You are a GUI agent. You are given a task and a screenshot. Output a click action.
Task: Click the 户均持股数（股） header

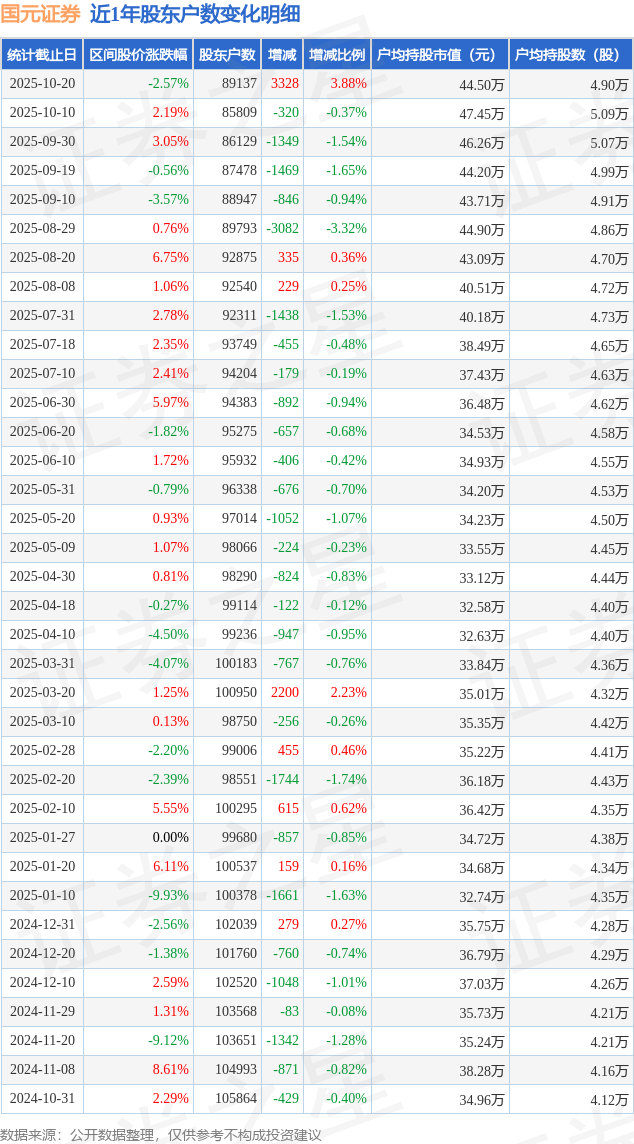point(570,55)
